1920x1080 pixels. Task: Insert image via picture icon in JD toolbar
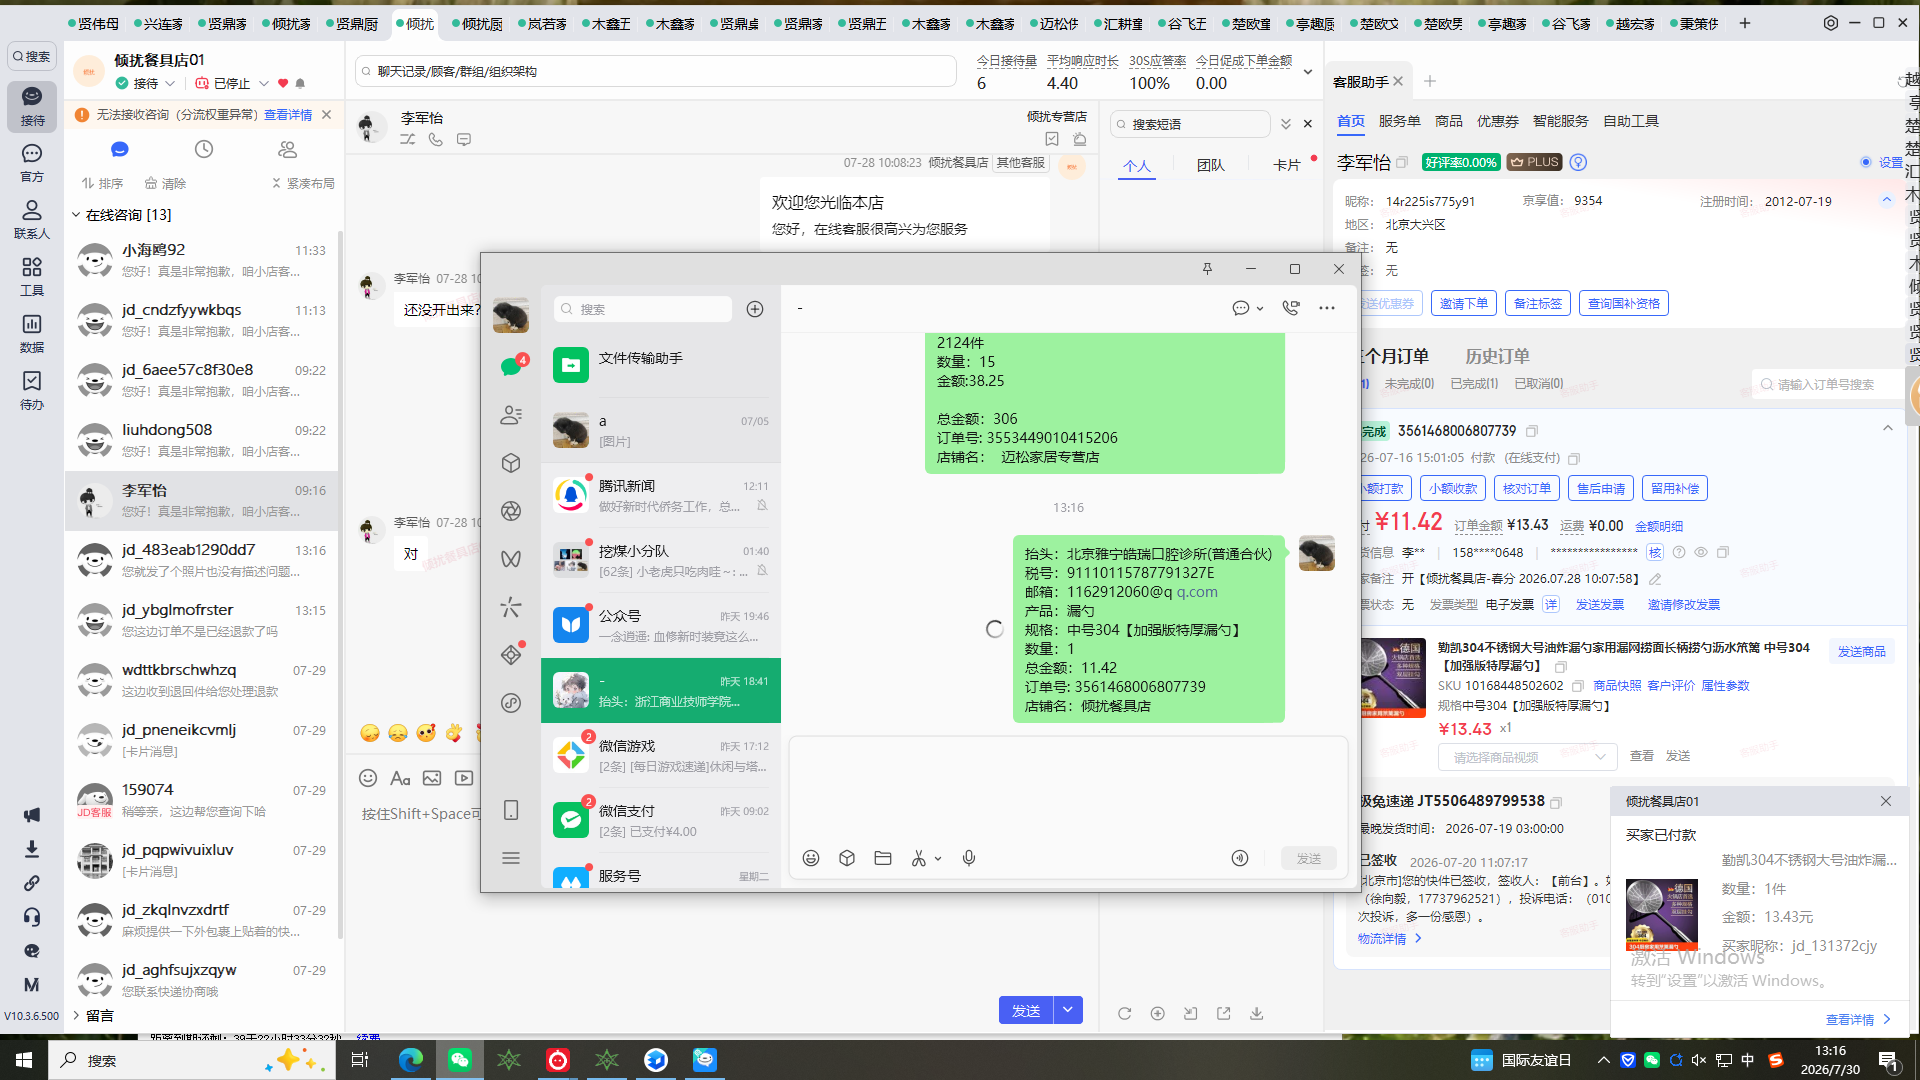[x=432, y=778]
